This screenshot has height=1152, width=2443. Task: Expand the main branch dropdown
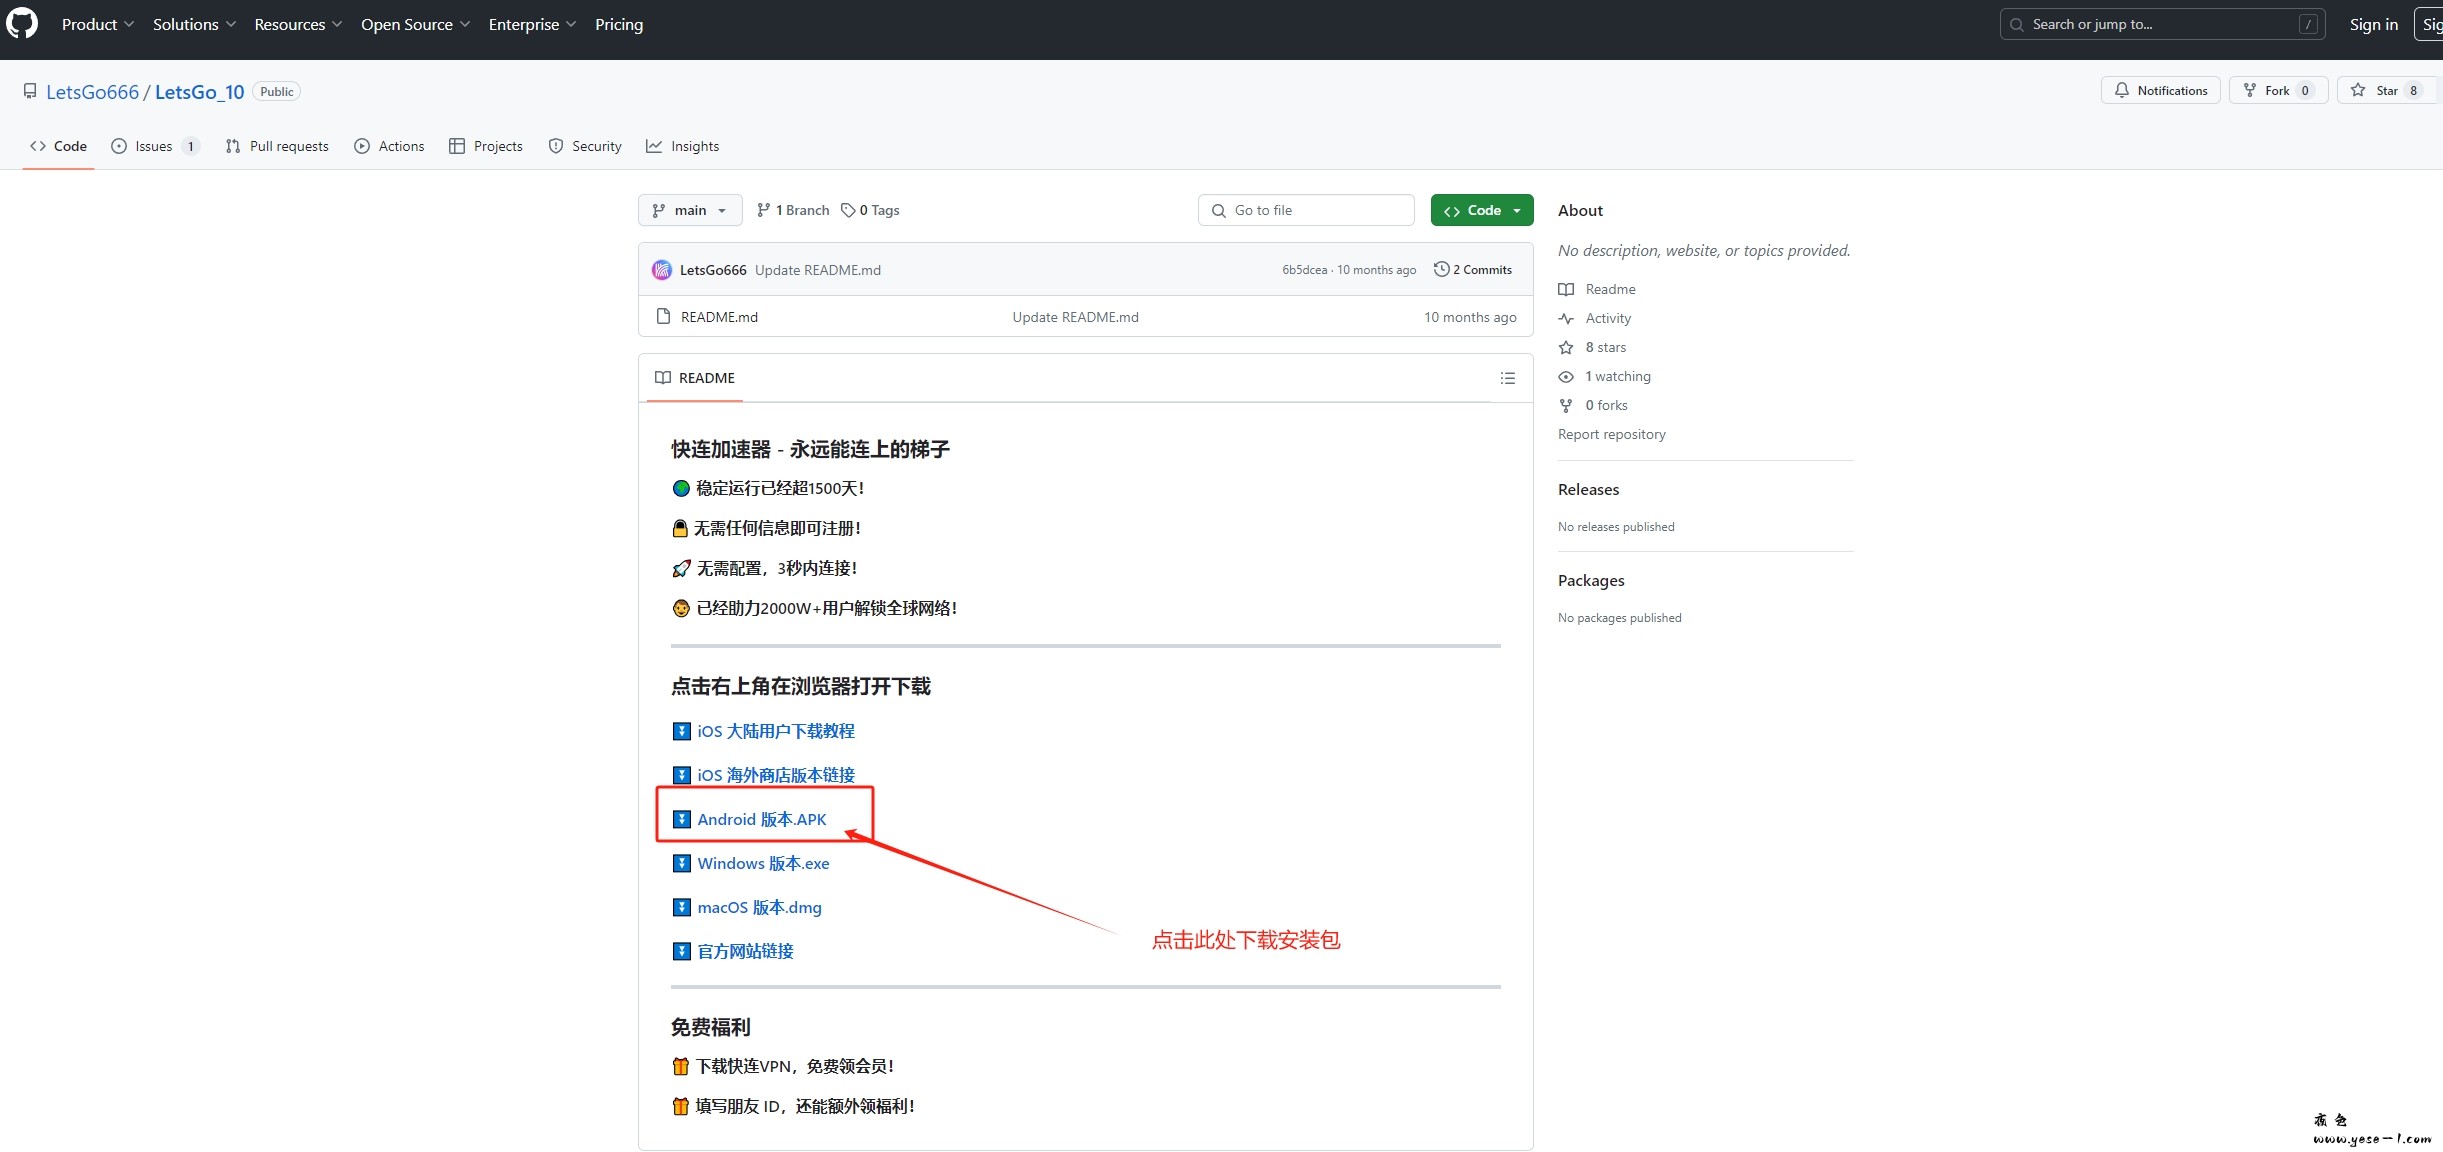click(689, 210)
